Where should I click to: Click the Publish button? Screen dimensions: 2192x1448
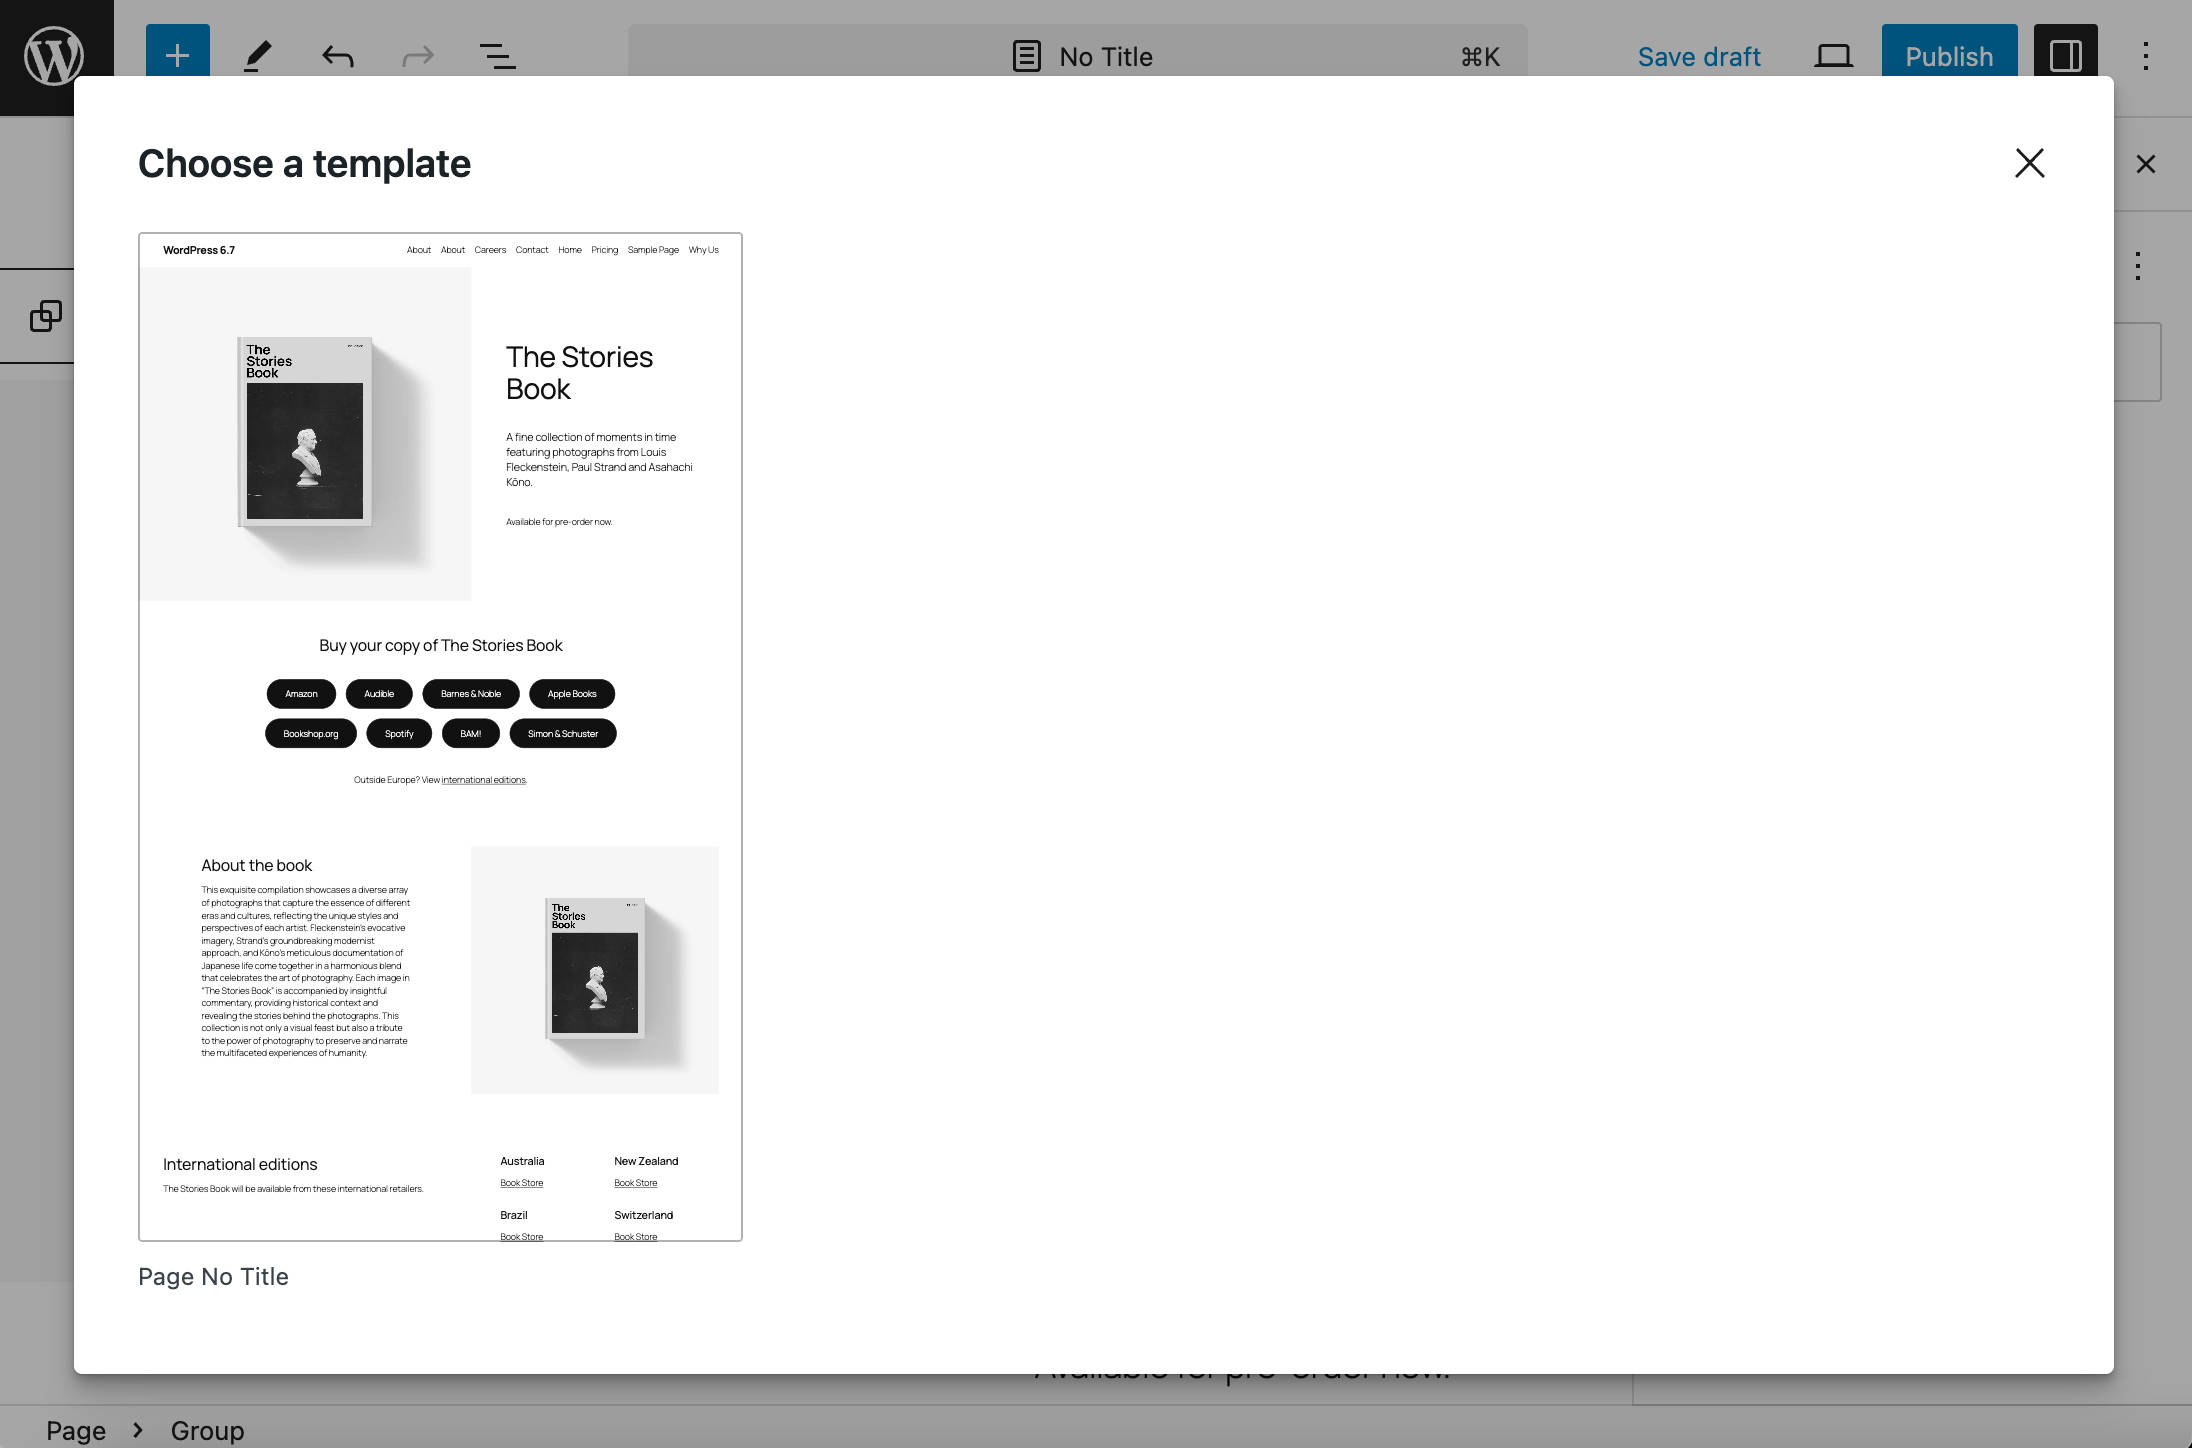(1948, 53)
